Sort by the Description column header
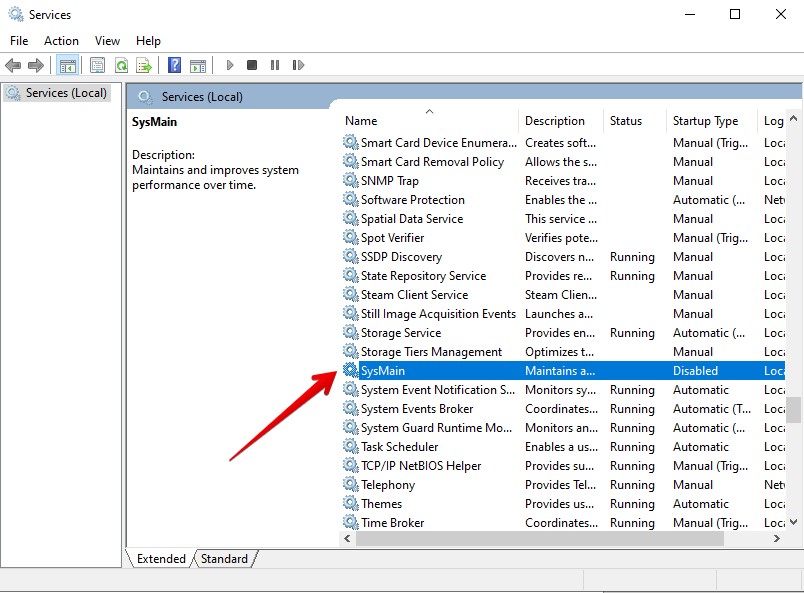The width and height of the screenshot is (804, 593). point(561,121)
